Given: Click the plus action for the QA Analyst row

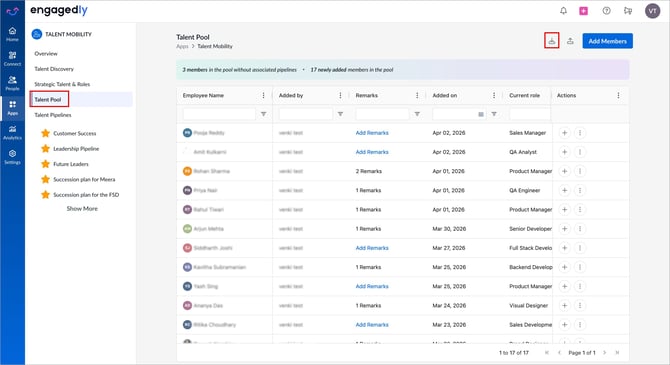Looking at the screenshot, I should point(564,152).
